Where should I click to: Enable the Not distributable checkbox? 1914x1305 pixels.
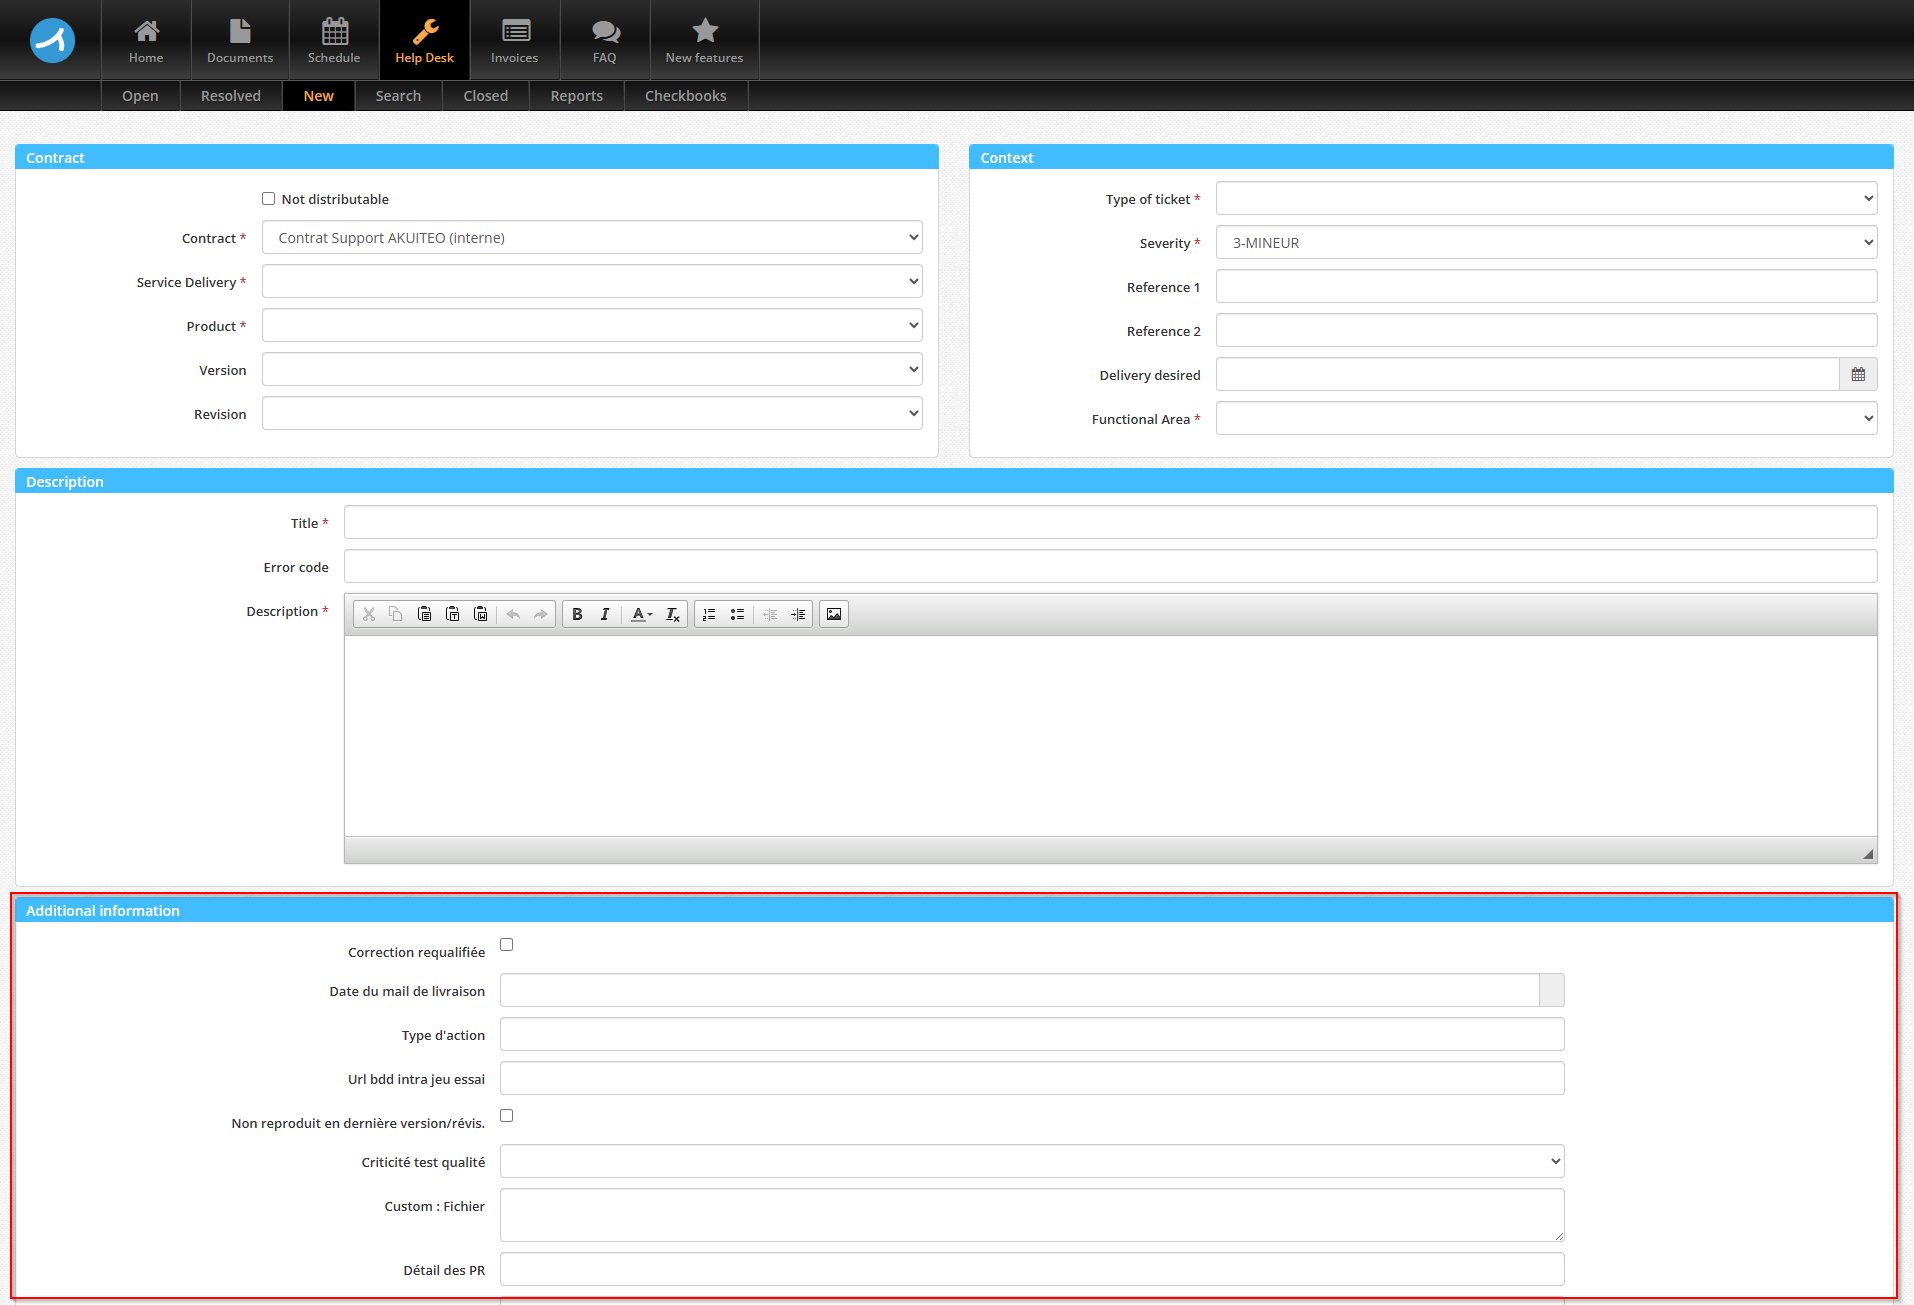coord(268,199)
